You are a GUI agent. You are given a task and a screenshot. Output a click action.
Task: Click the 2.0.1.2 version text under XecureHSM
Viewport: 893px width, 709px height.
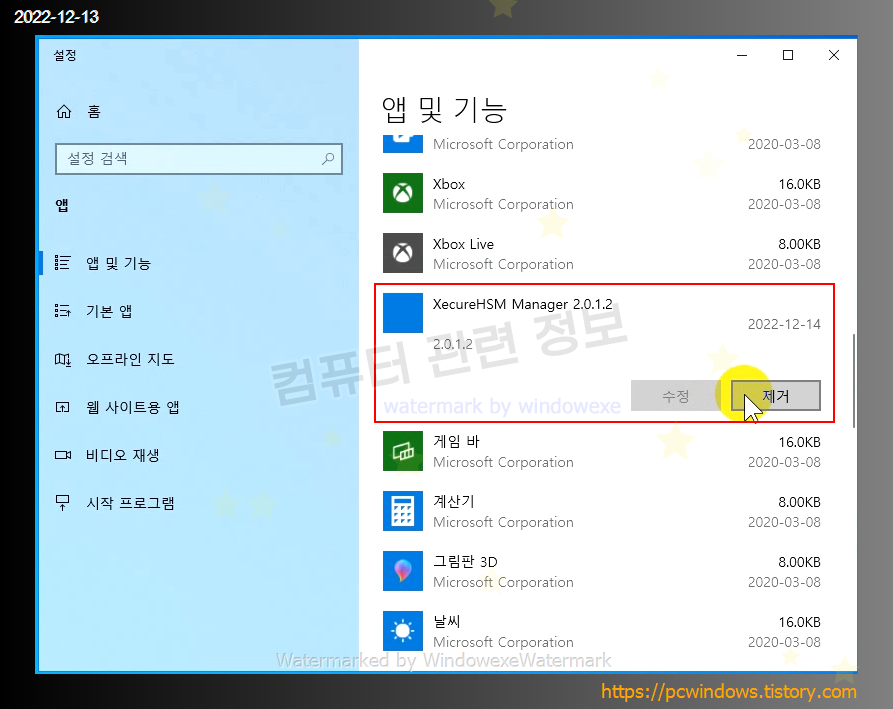(452, 344)
